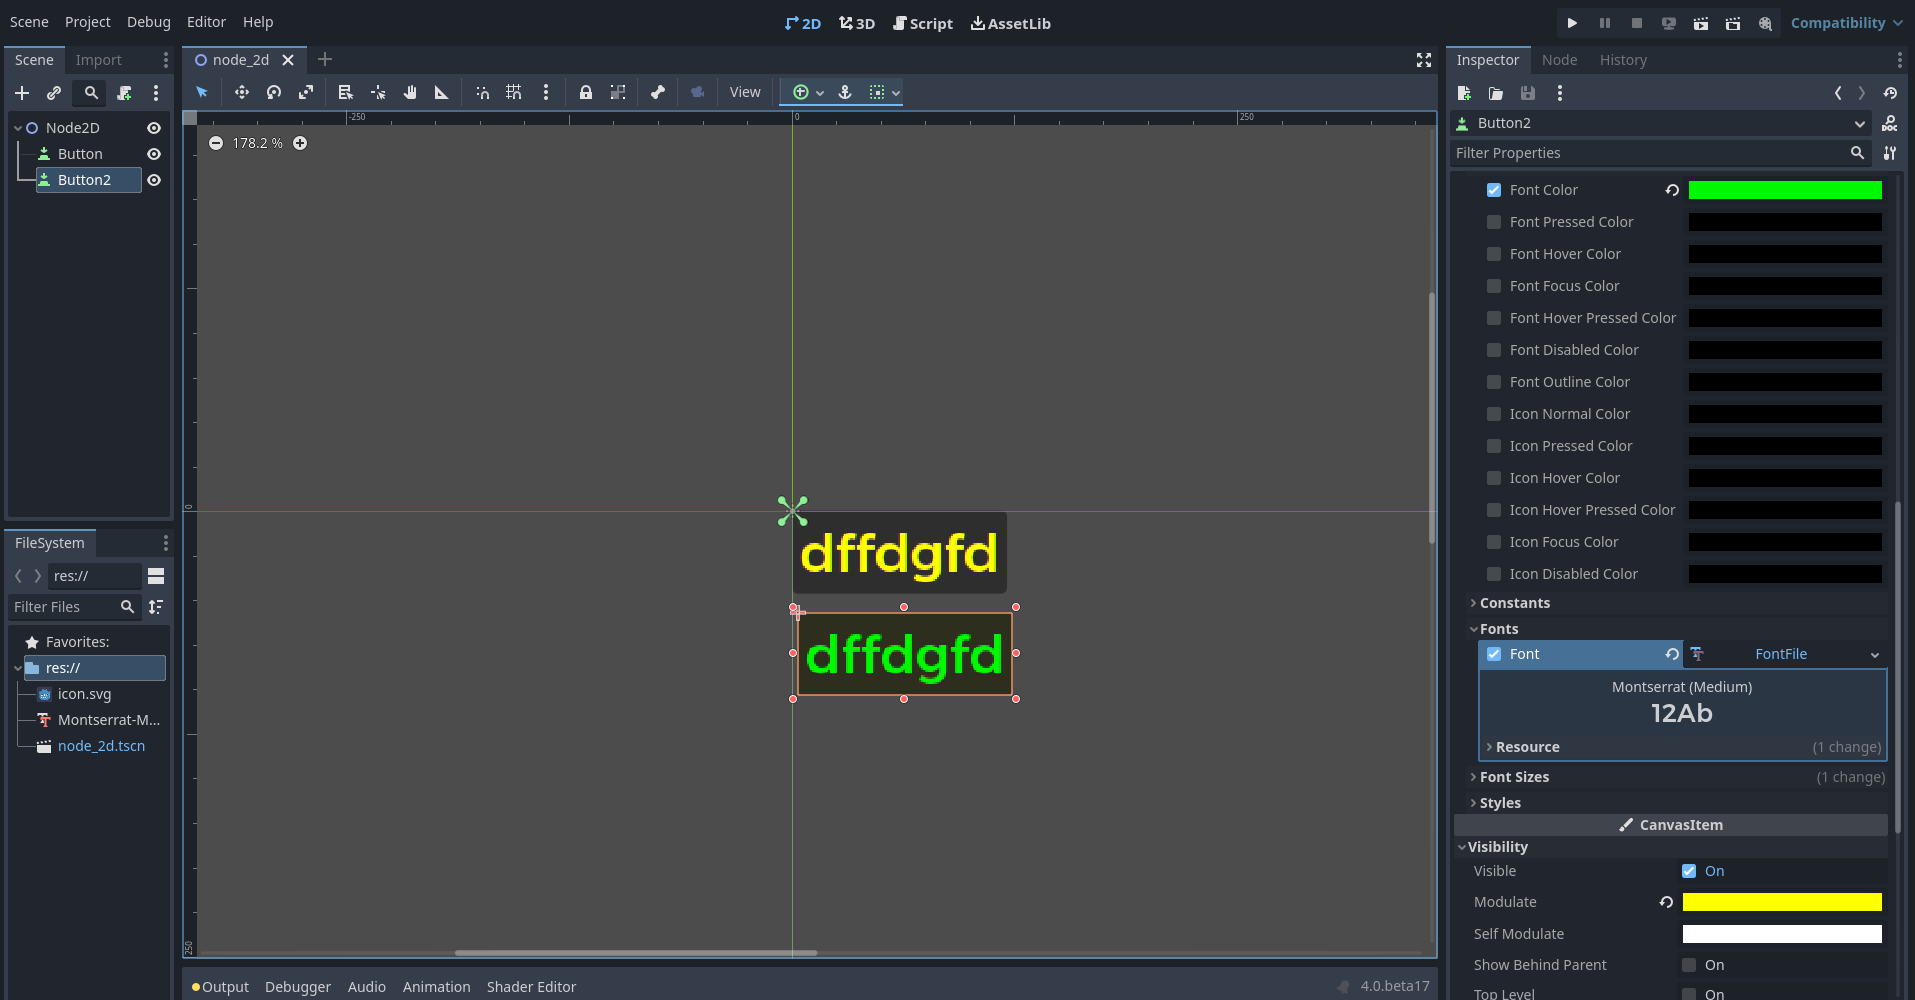The image size is (1915, 1000).
Task: Uncheck the Visible property for Button2
Action: (x=1689, y=870)
